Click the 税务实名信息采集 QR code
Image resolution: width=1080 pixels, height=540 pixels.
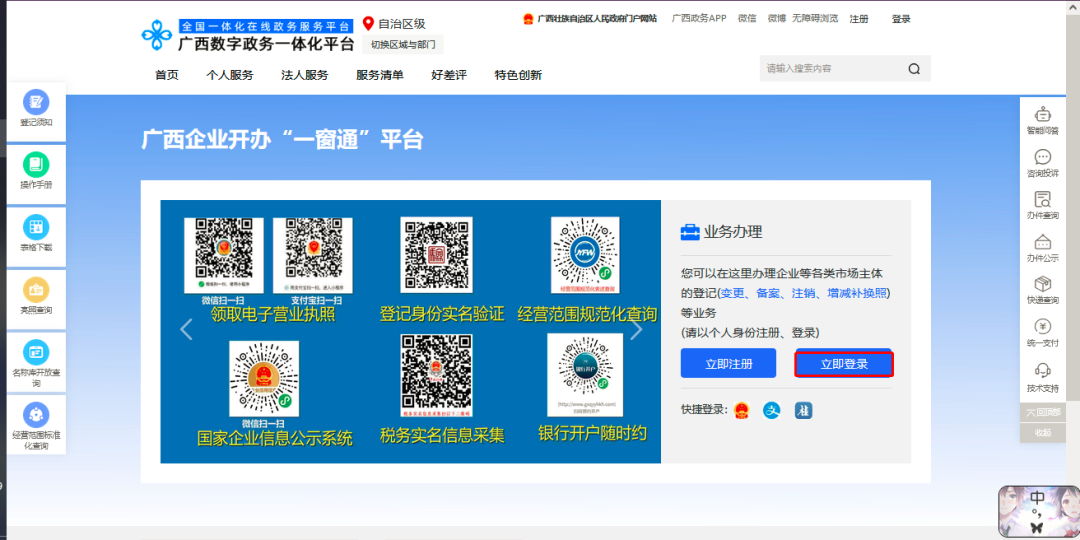point(437,375)
